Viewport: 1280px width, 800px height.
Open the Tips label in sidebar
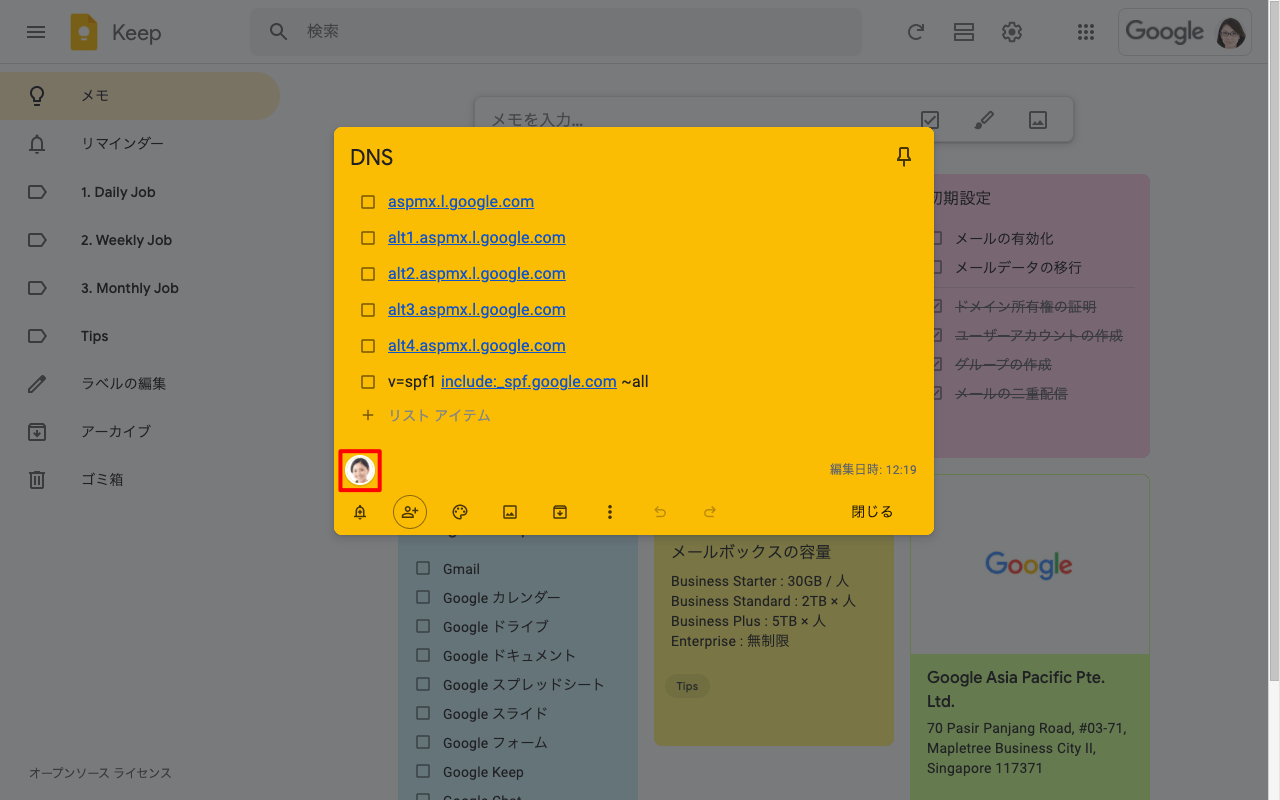140,336
